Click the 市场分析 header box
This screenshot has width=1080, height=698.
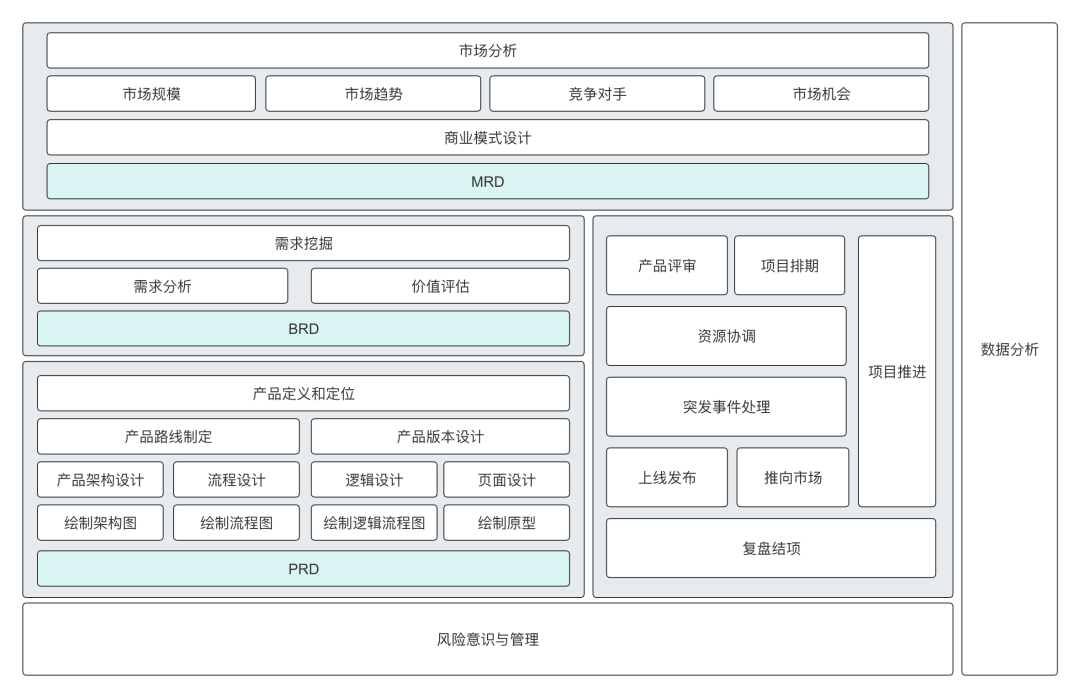pyautogui.click(x=487, y=50)
